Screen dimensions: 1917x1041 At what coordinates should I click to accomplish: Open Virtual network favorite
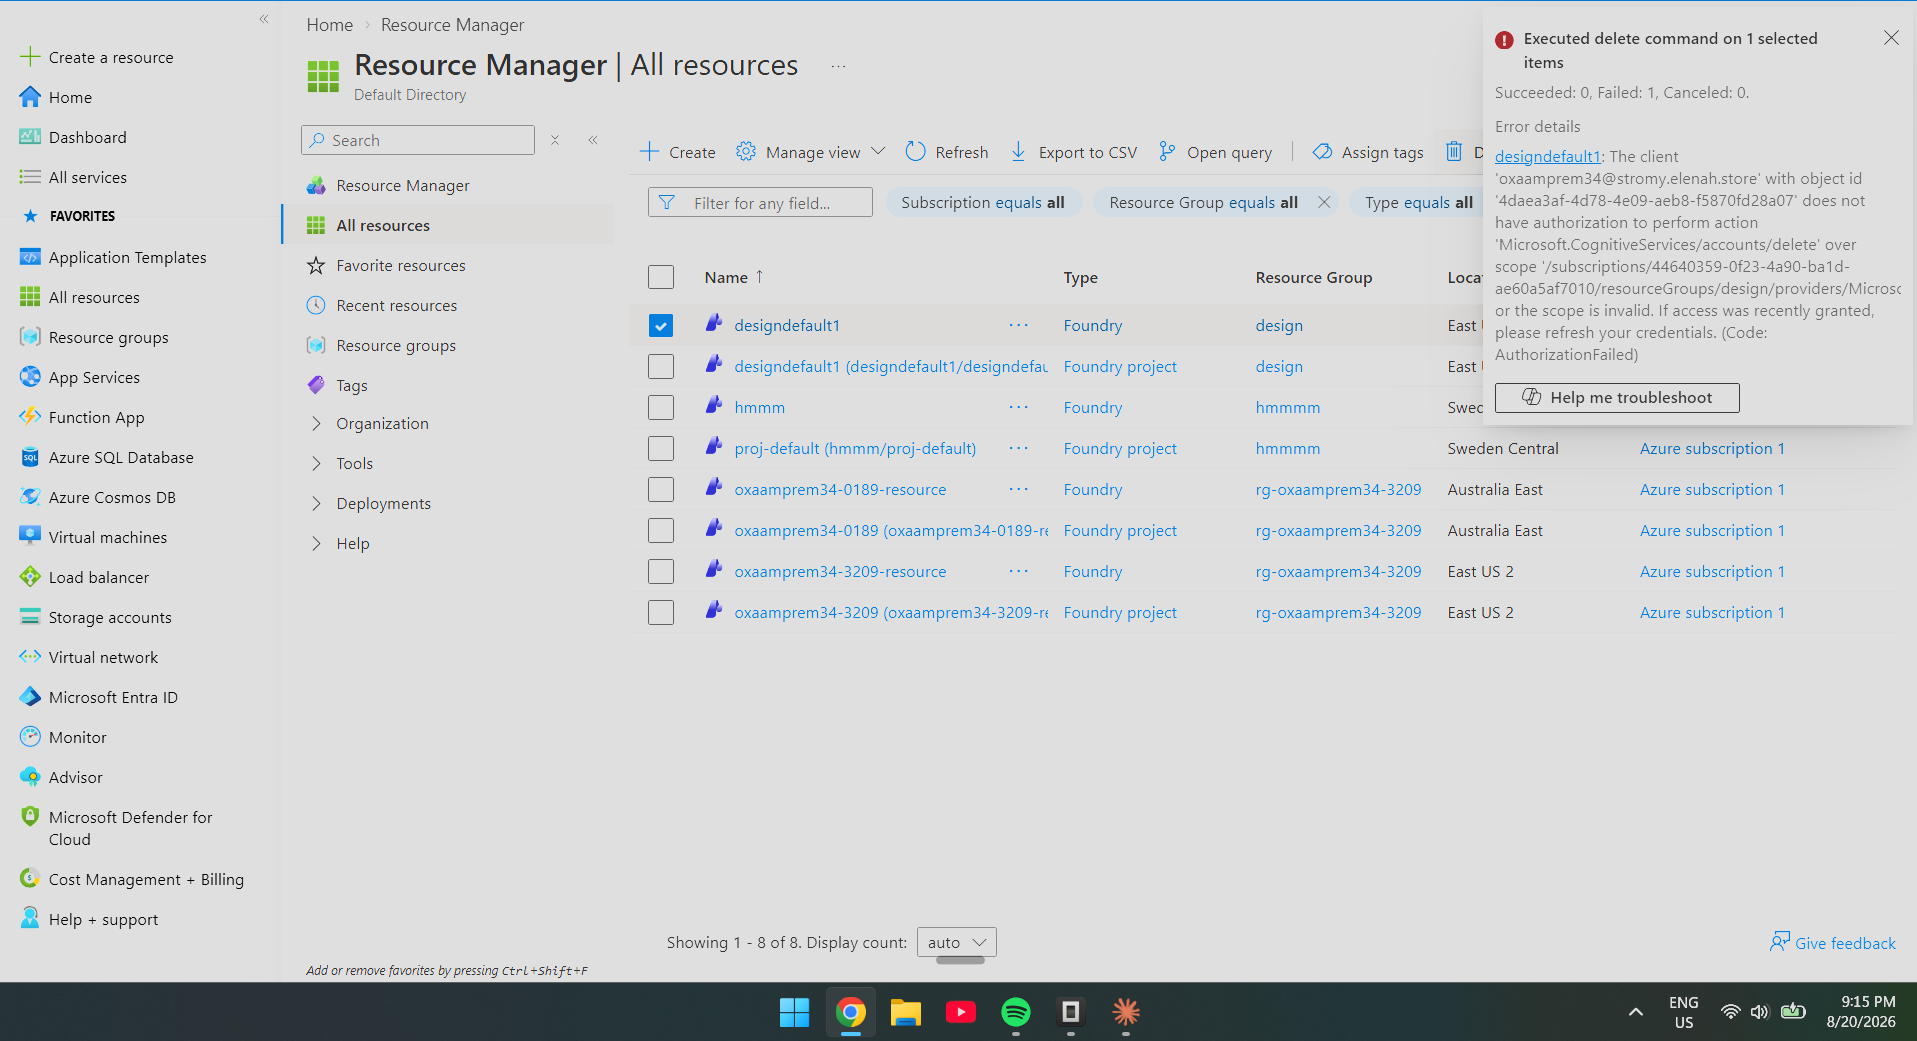pos(103,657)
